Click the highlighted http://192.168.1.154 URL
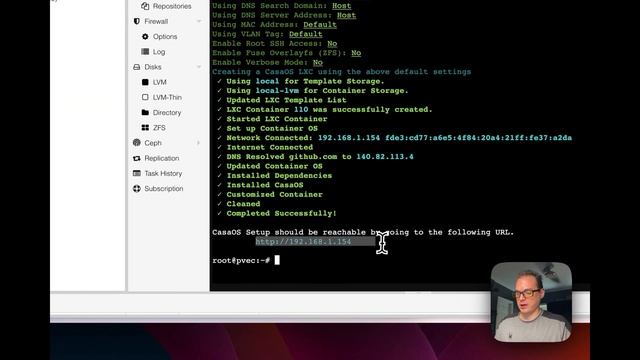Viewport: 640px width, 360px height. [303, 242]
